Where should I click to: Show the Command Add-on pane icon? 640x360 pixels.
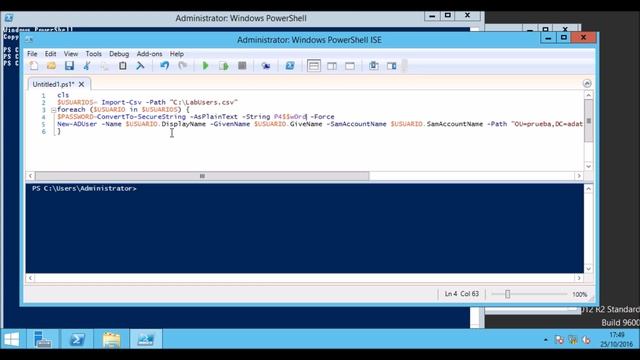tap(391, 66)
